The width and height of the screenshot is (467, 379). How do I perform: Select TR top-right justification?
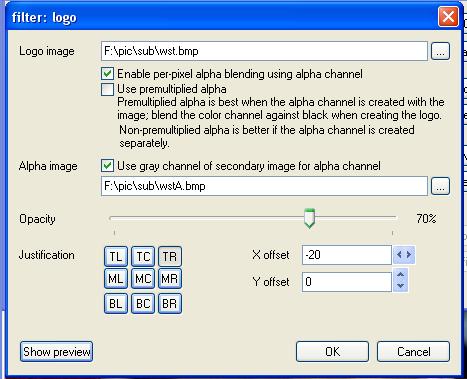tap(170, 256)
